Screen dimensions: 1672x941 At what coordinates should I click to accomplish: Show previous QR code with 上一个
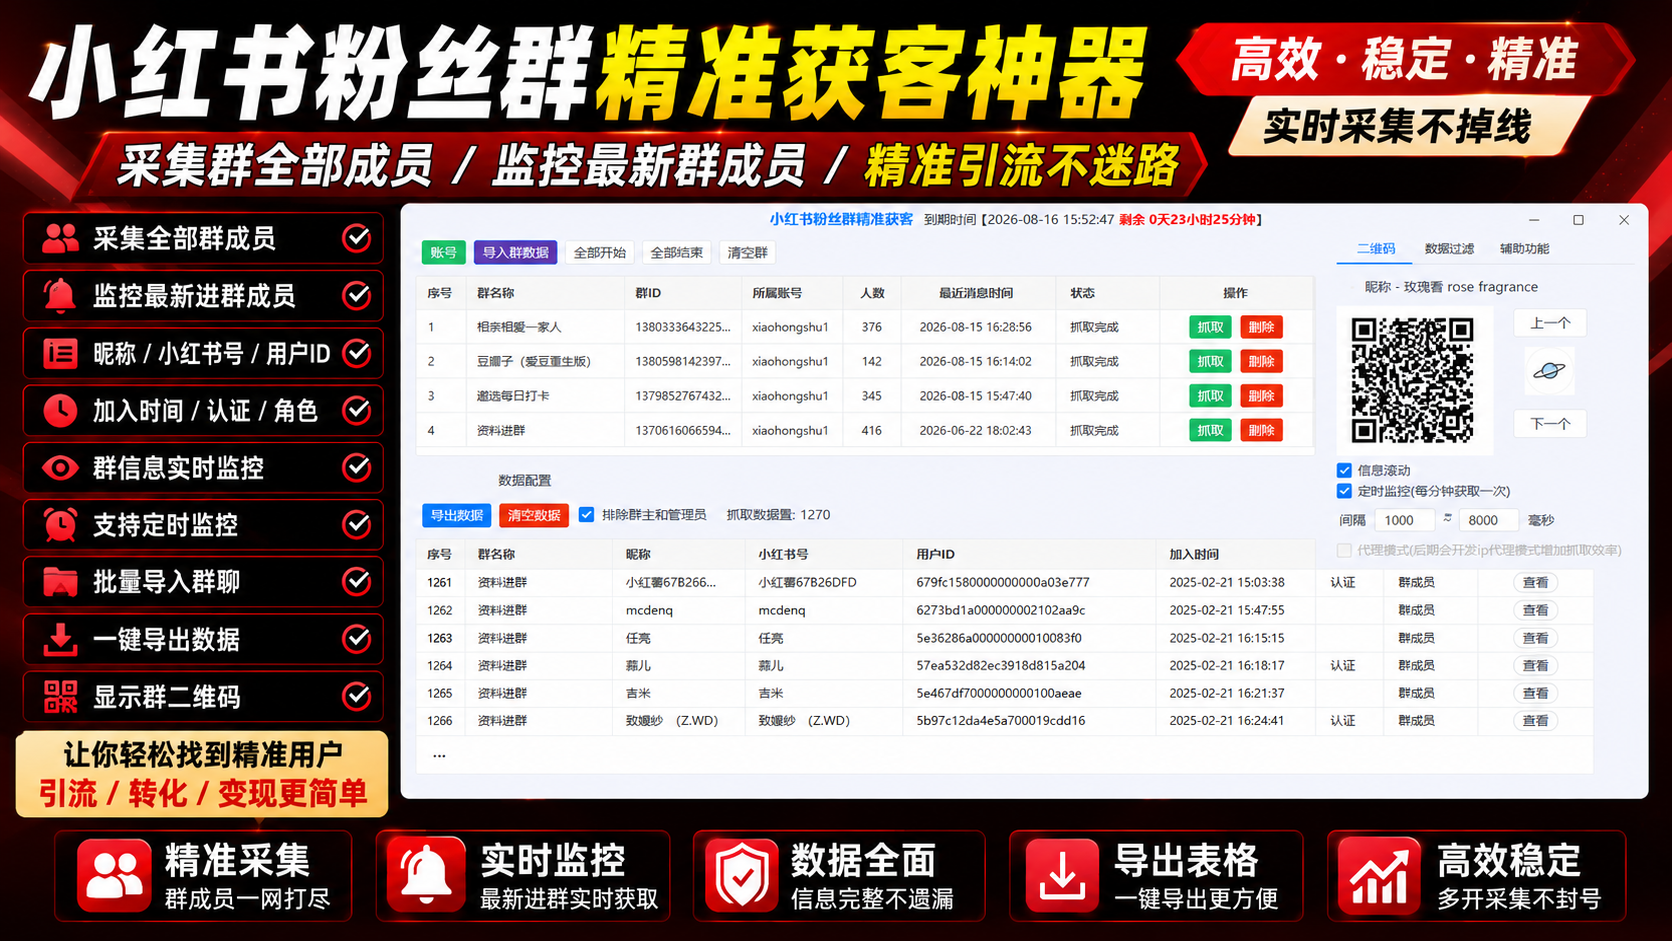pyautogui.click(x=1550, y=323)
